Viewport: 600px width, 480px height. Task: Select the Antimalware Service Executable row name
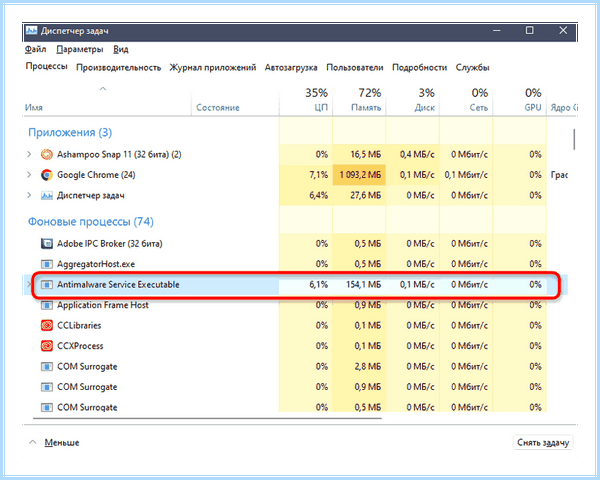[118, 285]
